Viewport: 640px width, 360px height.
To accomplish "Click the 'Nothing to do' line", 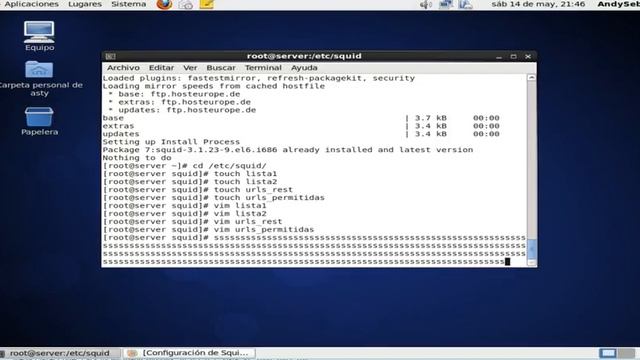I will (x=137, y=158).
